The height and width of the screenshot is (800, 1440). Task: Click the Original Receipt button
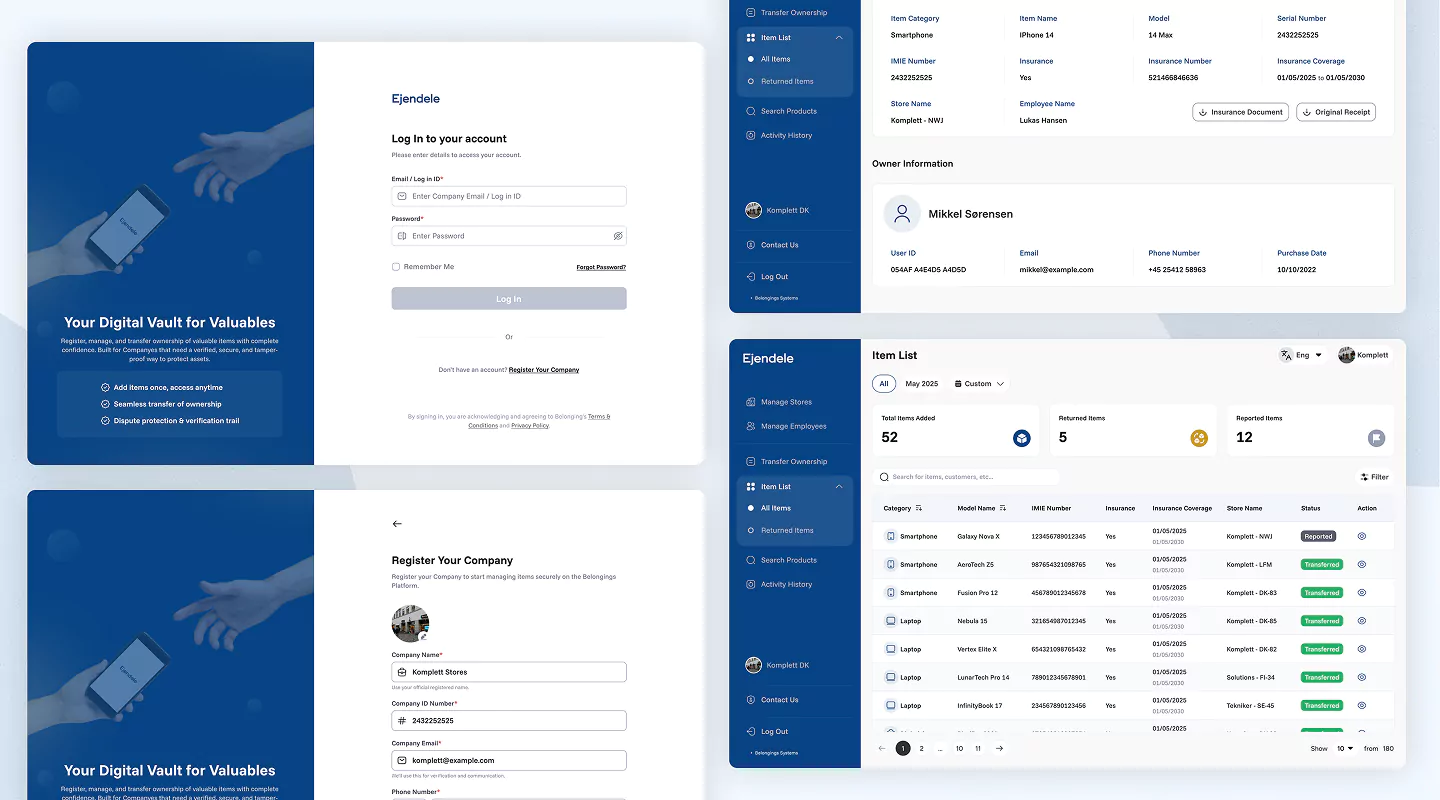[1336, 112]
